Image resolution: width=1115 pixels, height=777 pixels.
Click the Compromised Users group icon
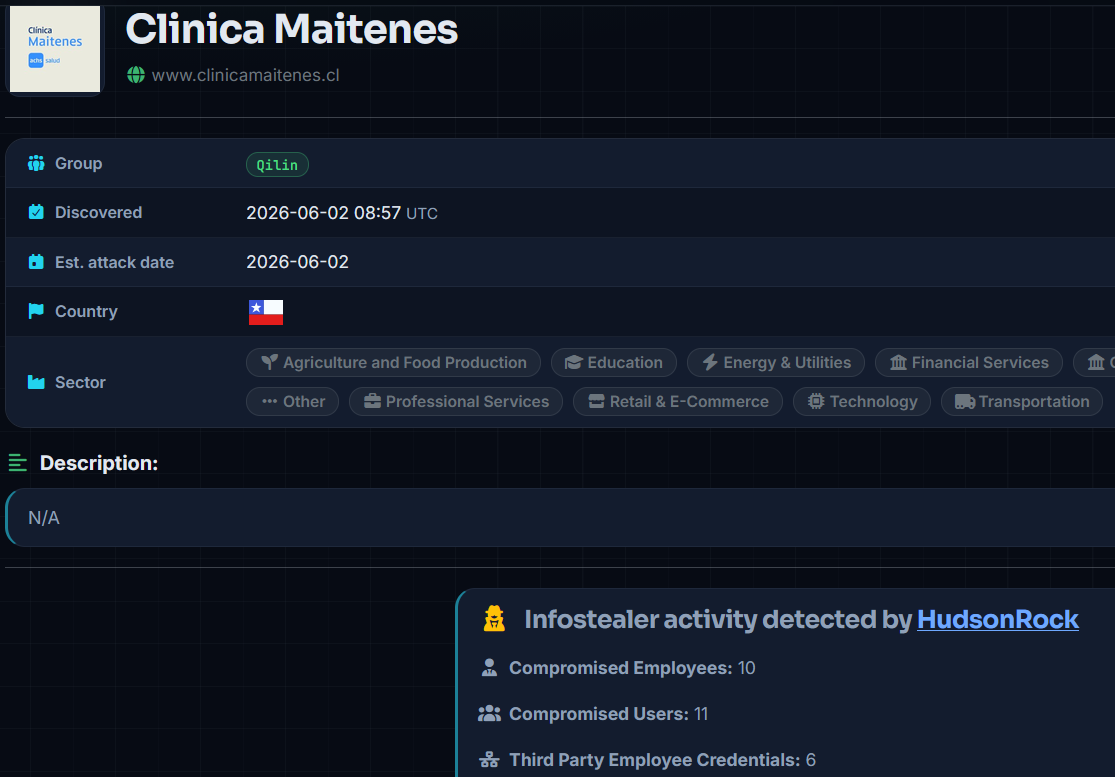tap(489, 714)
